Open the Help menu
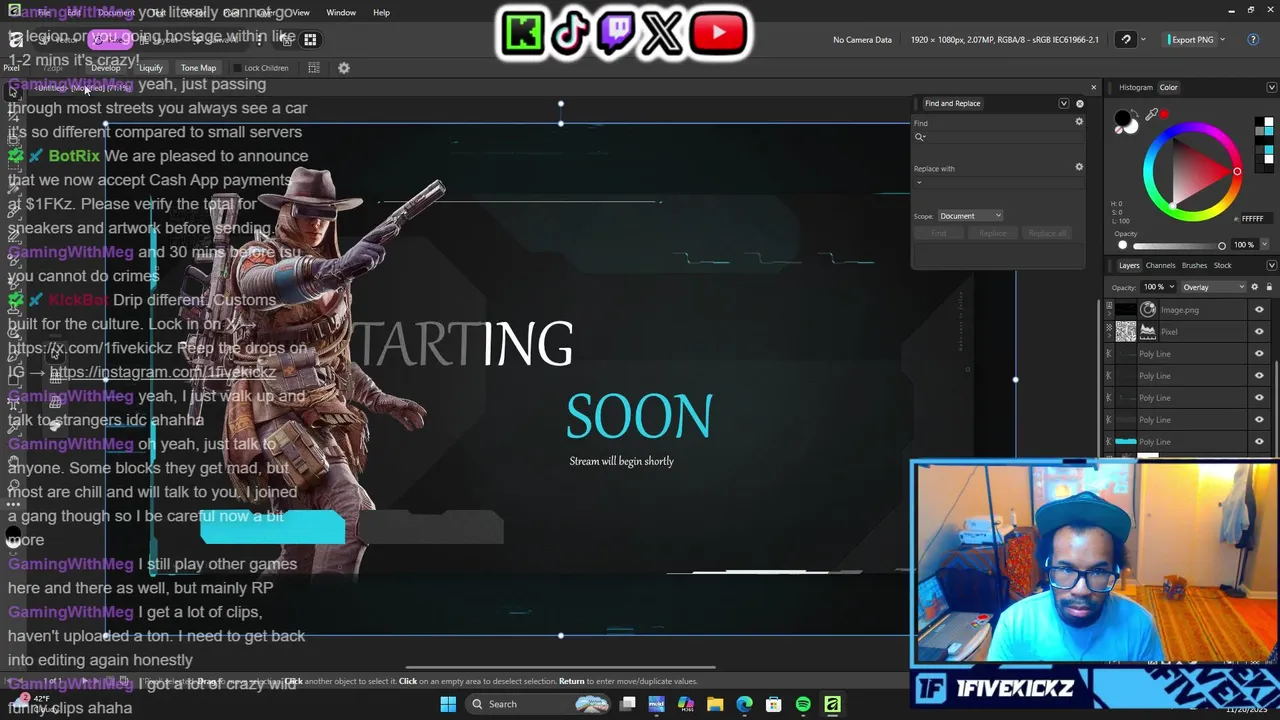Screen dimensions: 1280x720 [381, 12]
